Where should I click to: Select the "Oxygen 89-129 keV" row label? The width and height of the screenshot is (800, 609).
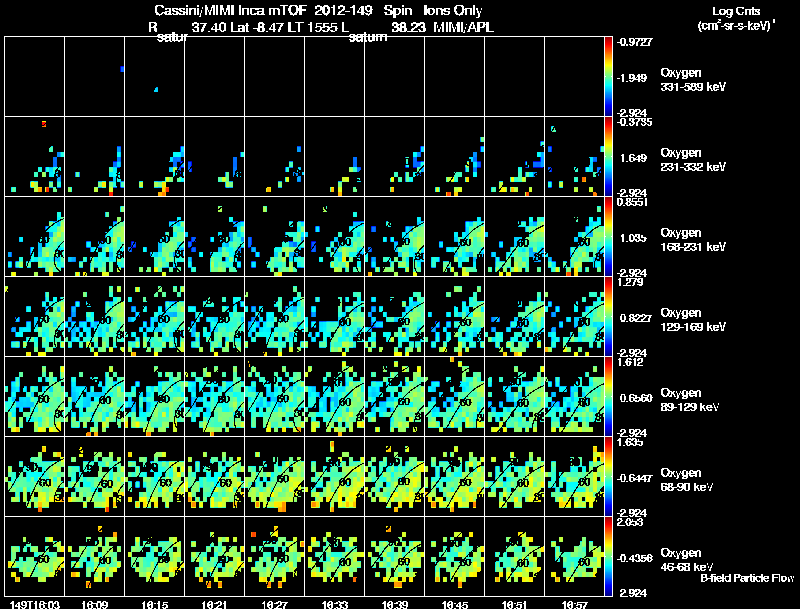[690, 400]
